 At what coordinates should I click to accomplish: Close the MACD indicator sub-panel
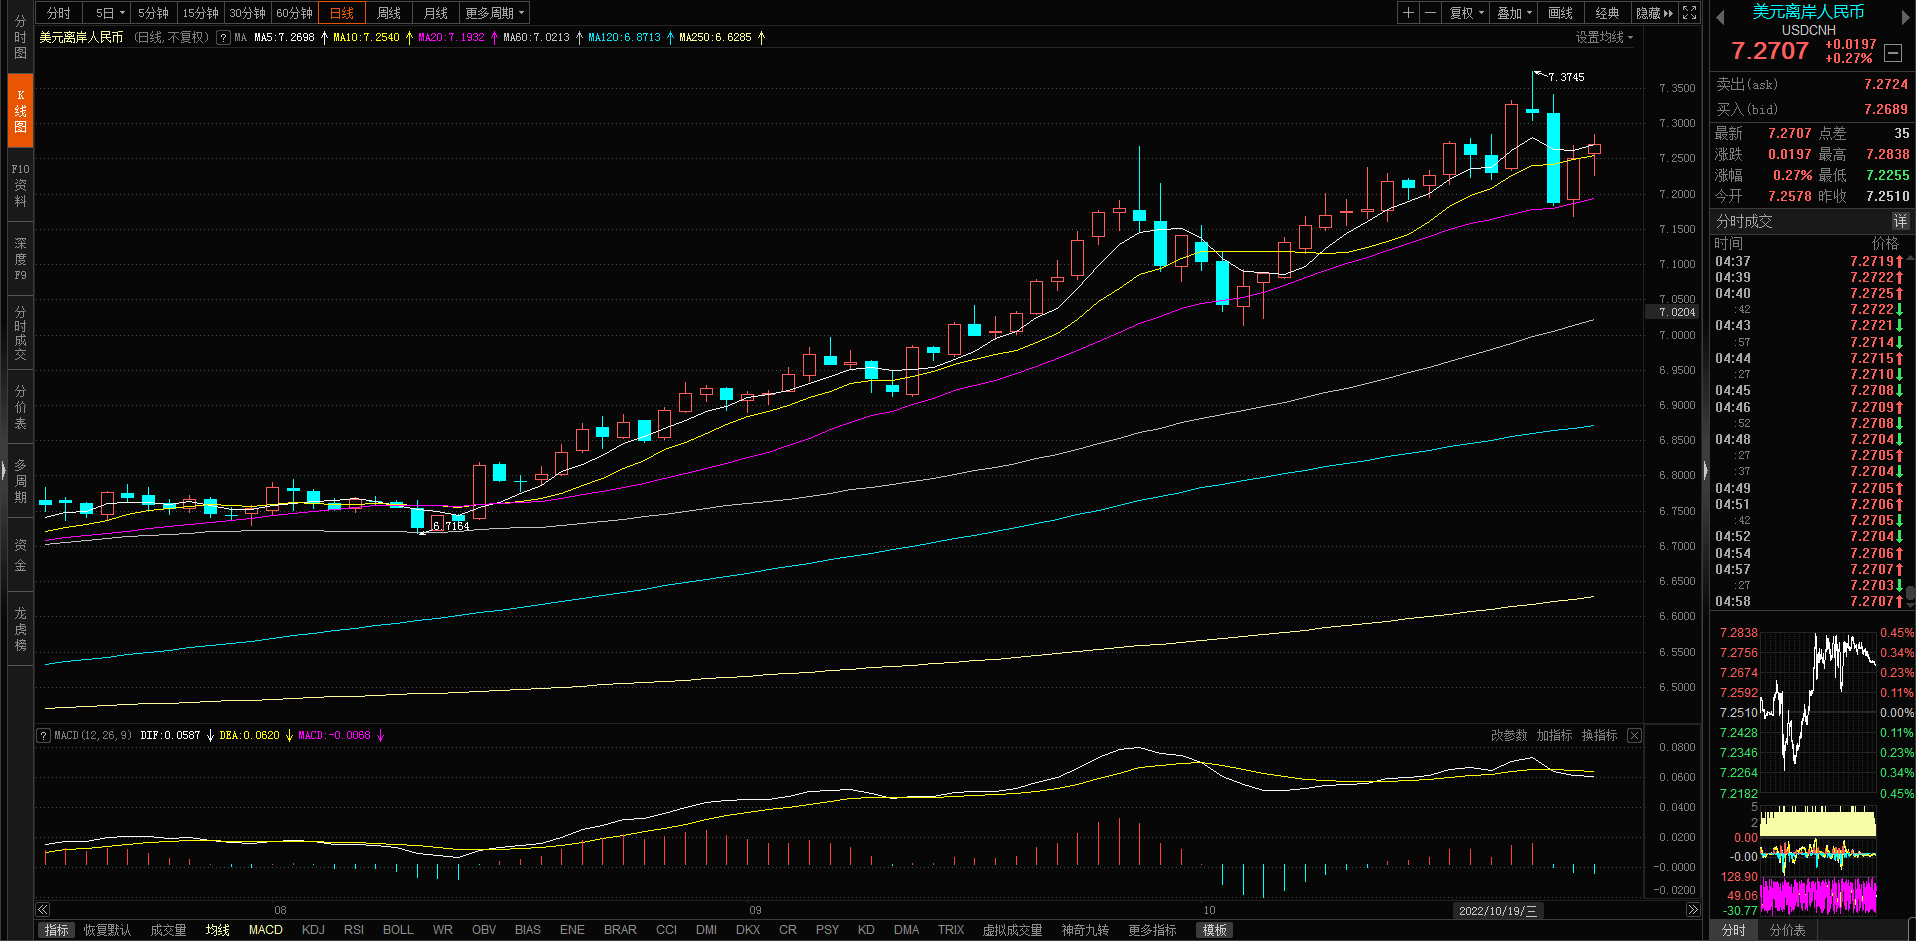click(x=1634, y=736)
